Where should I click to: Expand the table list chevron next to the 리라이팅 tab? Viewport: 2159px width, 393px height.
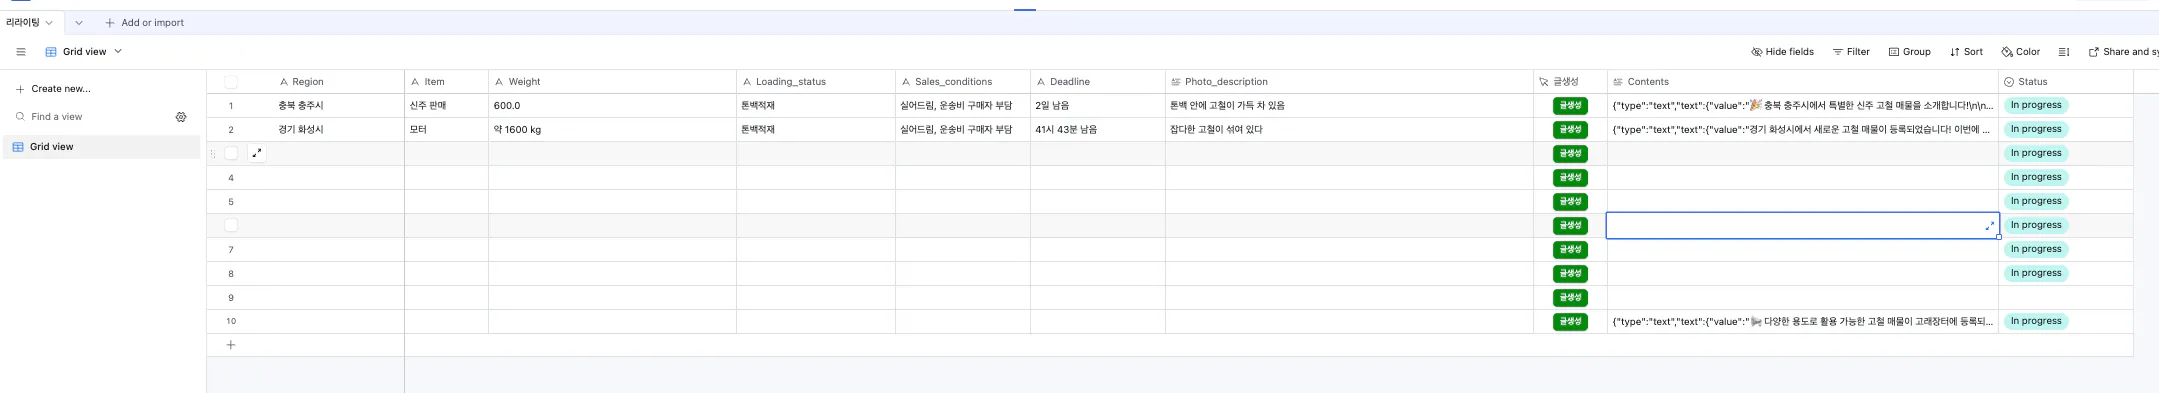(x=79, y=23)
